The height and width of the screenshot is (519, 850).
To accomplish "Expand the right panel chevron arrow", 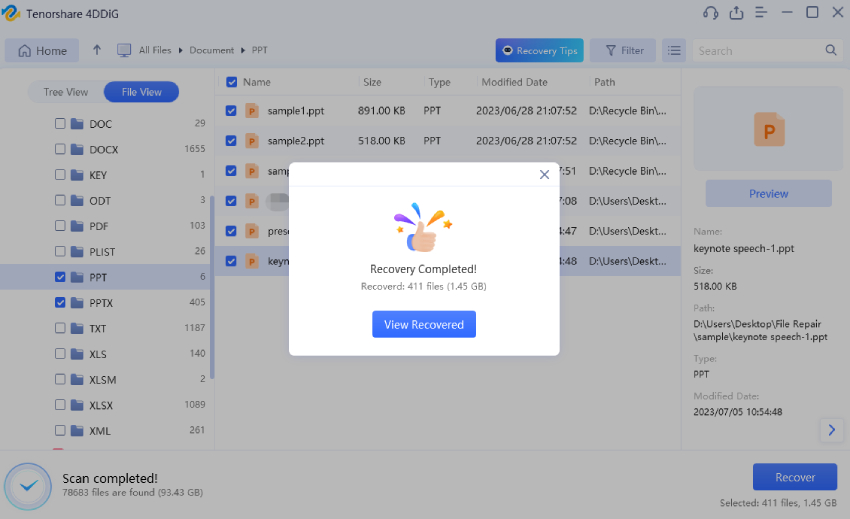I will [x=832, y=430].
